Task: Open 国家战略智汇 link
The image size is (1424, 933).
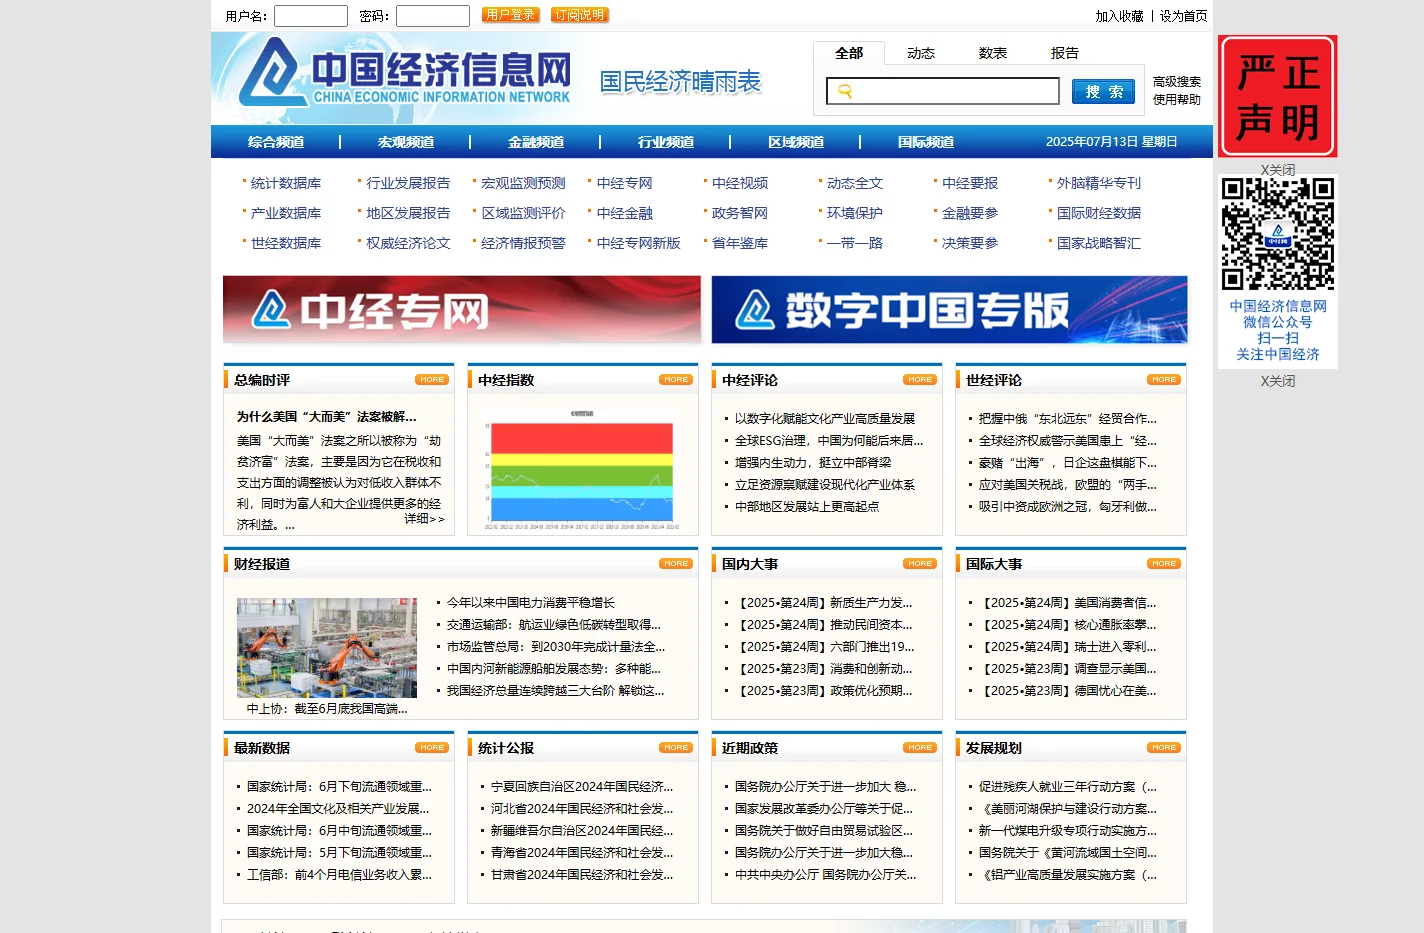Action: [x=1099, y=243]
